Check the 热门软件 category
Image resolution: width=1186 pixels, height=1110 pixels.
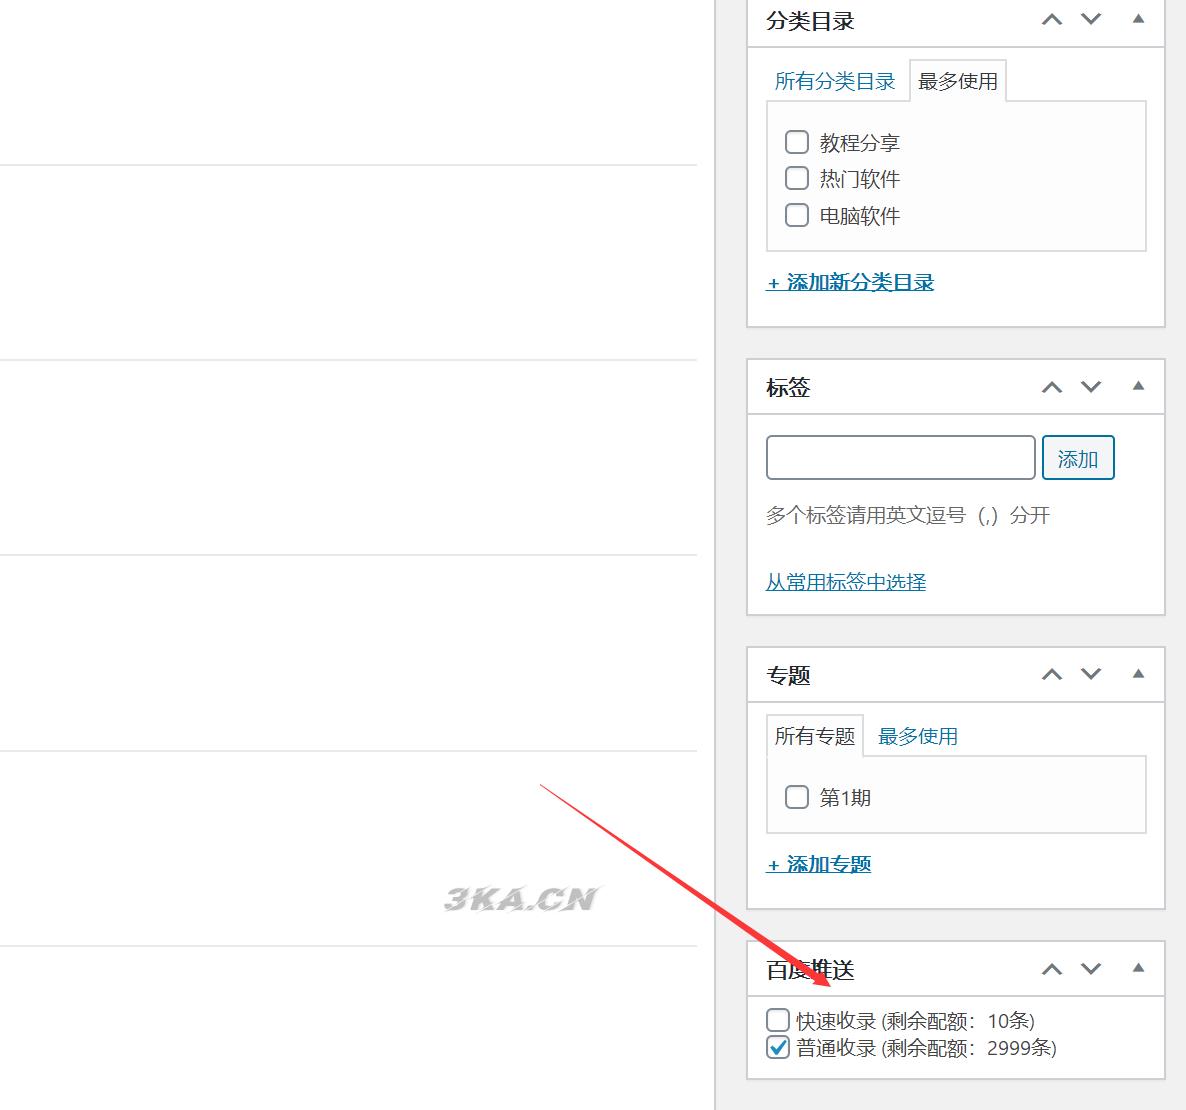pos(796,178)
